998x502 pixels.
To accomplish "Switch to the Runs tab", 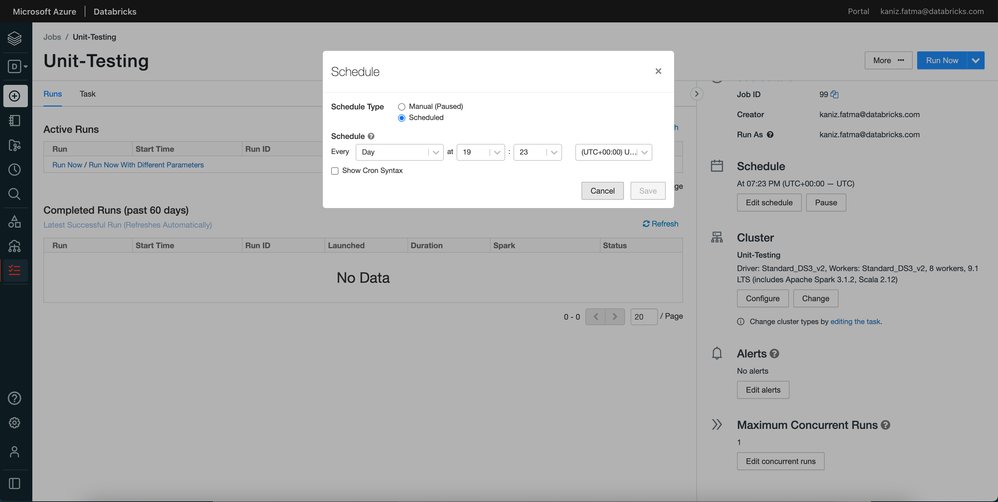I will click(52, 94).
